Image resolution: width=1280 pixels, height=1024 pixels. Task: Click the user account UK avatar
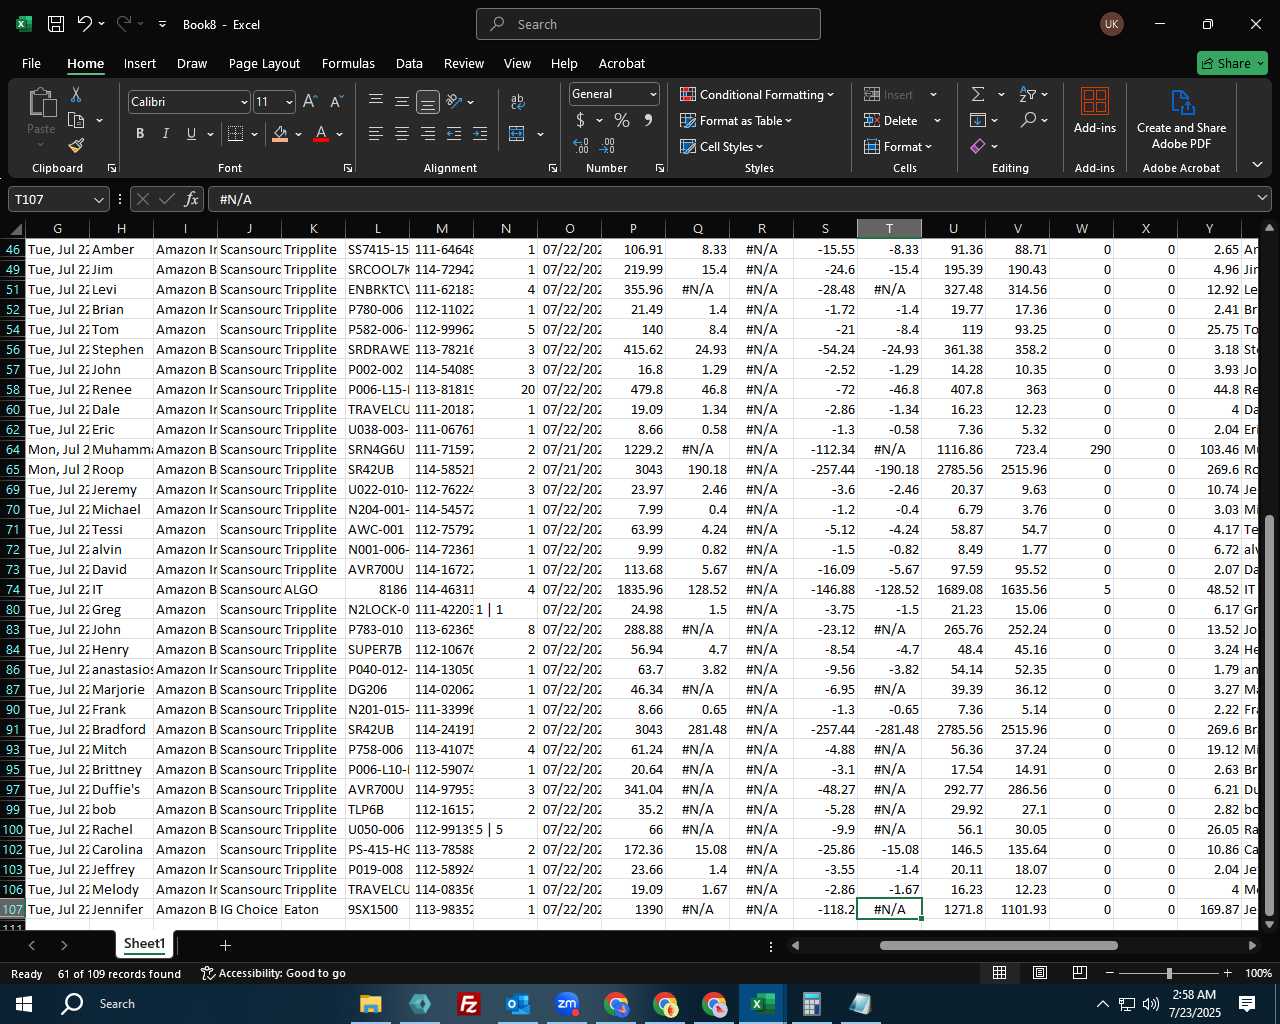click(x=1111, y=24)
